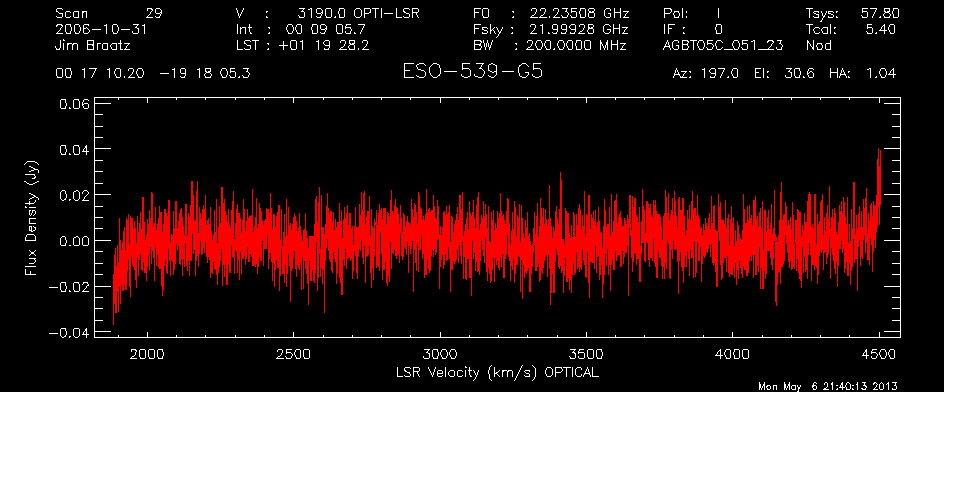Viewport: 962px width, 490px height.
Task: Click the -0.02 y-axis tick label
Action: [69, 287]
